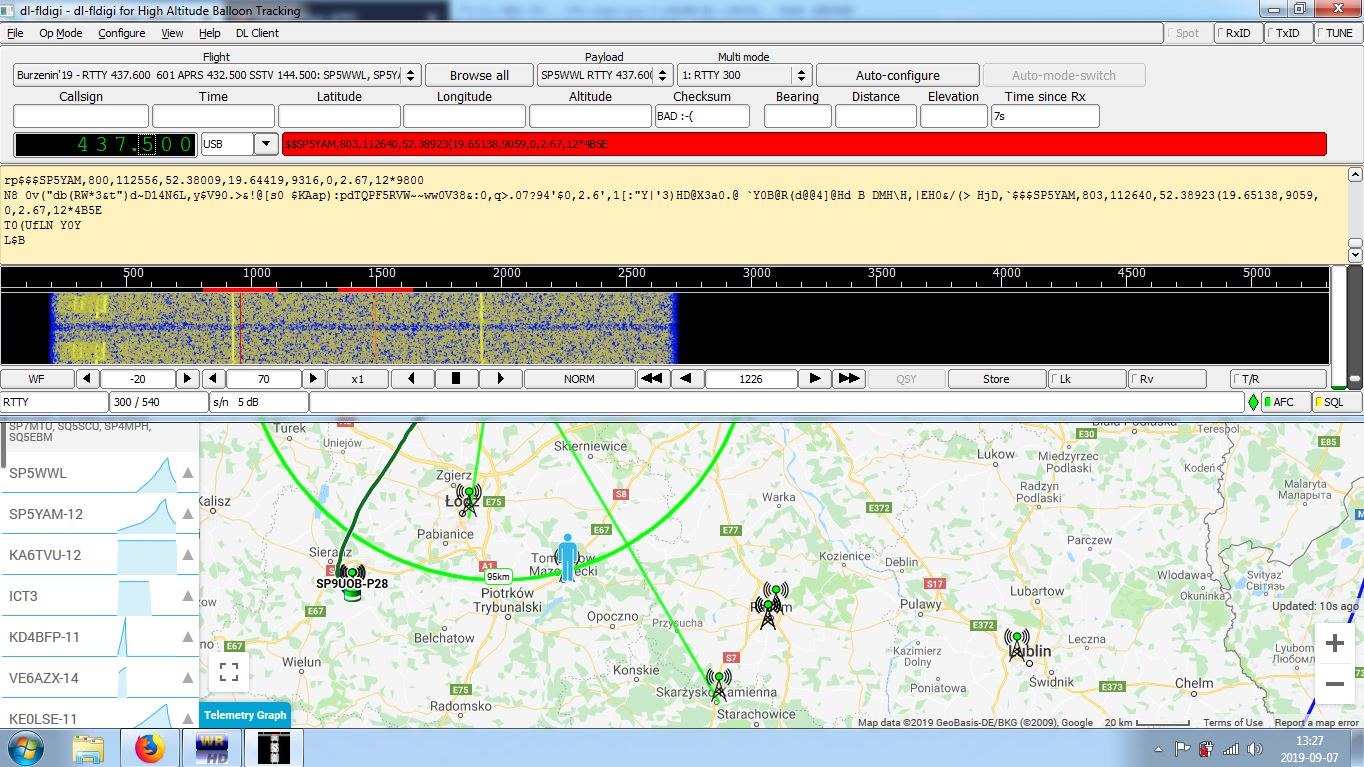Expand the SP5WWL sidebar entry

pos(187,473)
